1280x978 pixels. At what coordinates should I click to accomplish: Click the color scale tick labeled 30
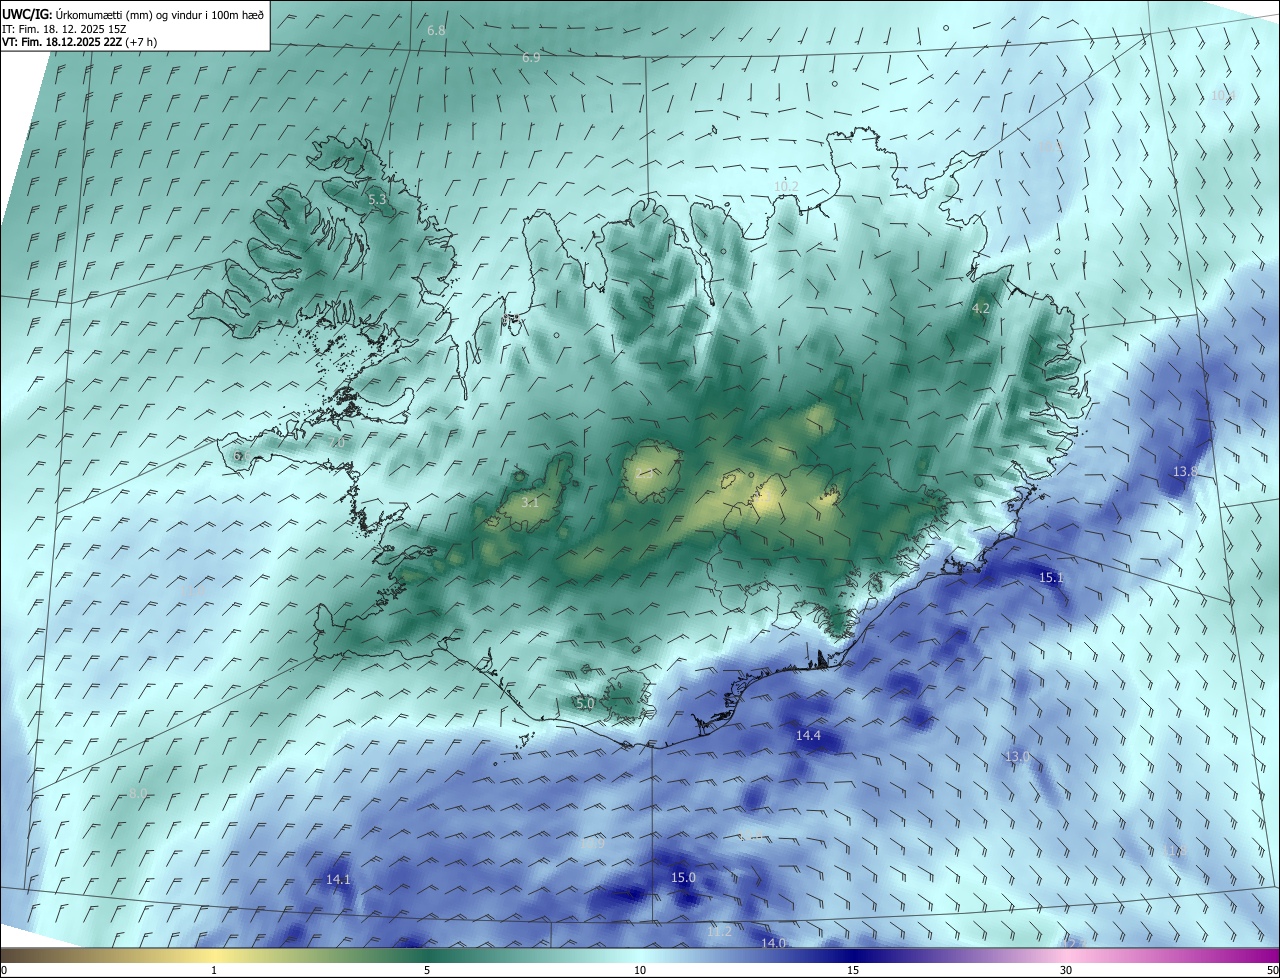pyautogui.click(x=1066, y=970)
